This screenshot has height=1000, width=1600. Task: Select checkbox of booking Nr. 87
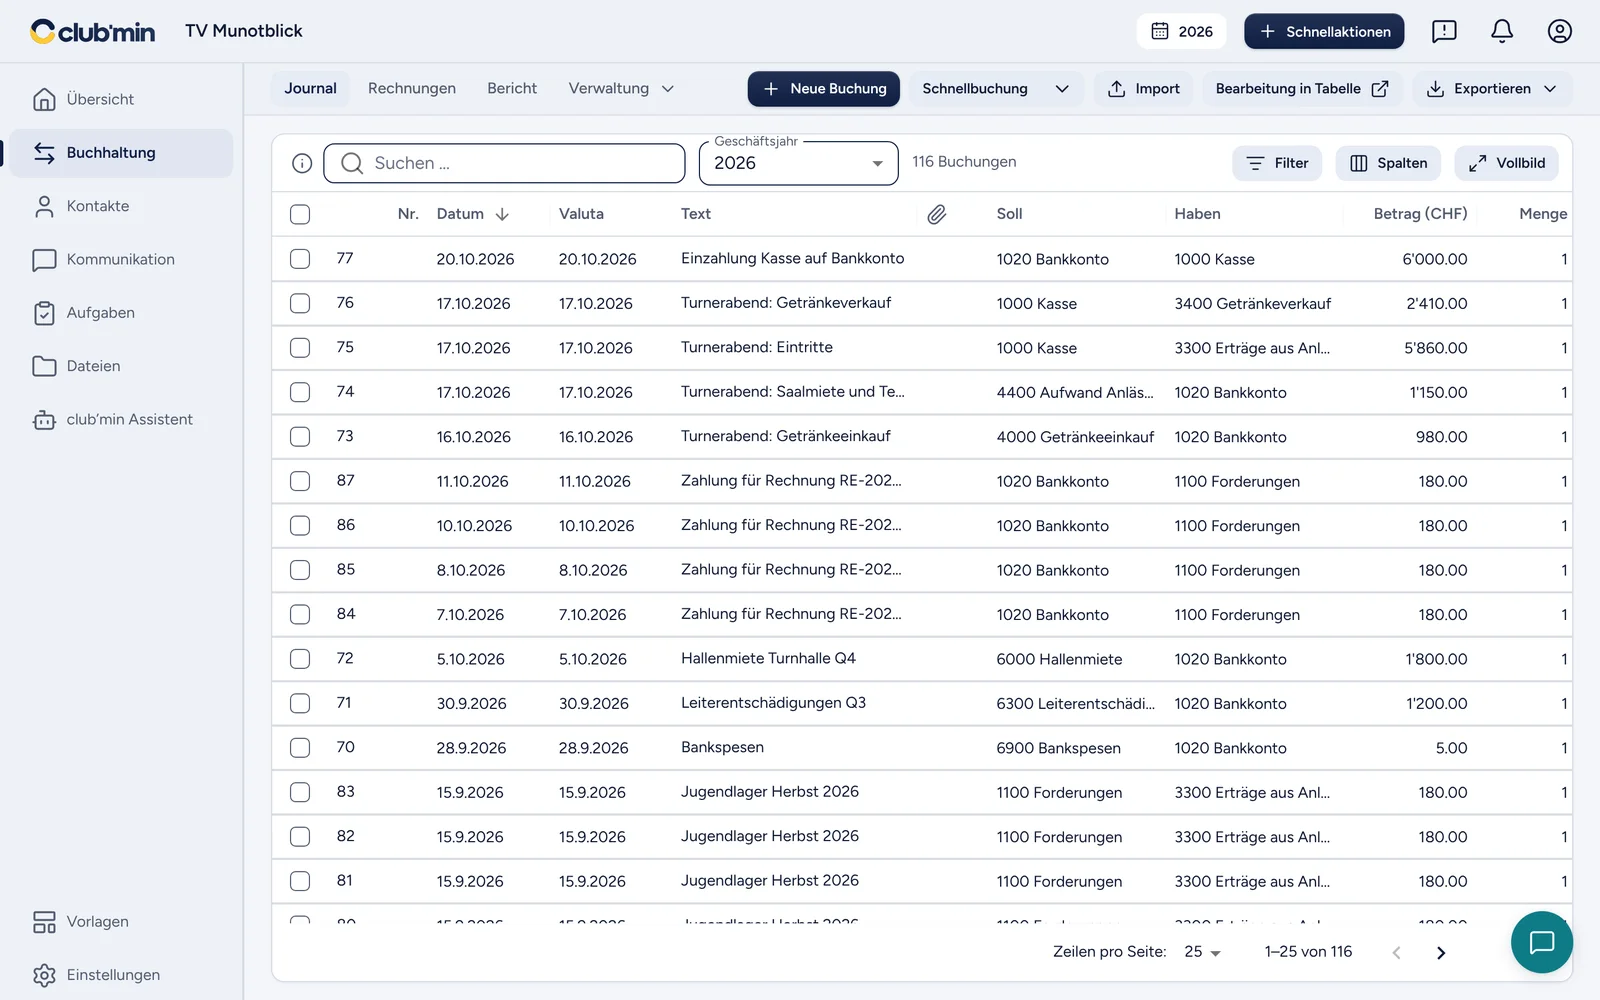pos(300,481)
